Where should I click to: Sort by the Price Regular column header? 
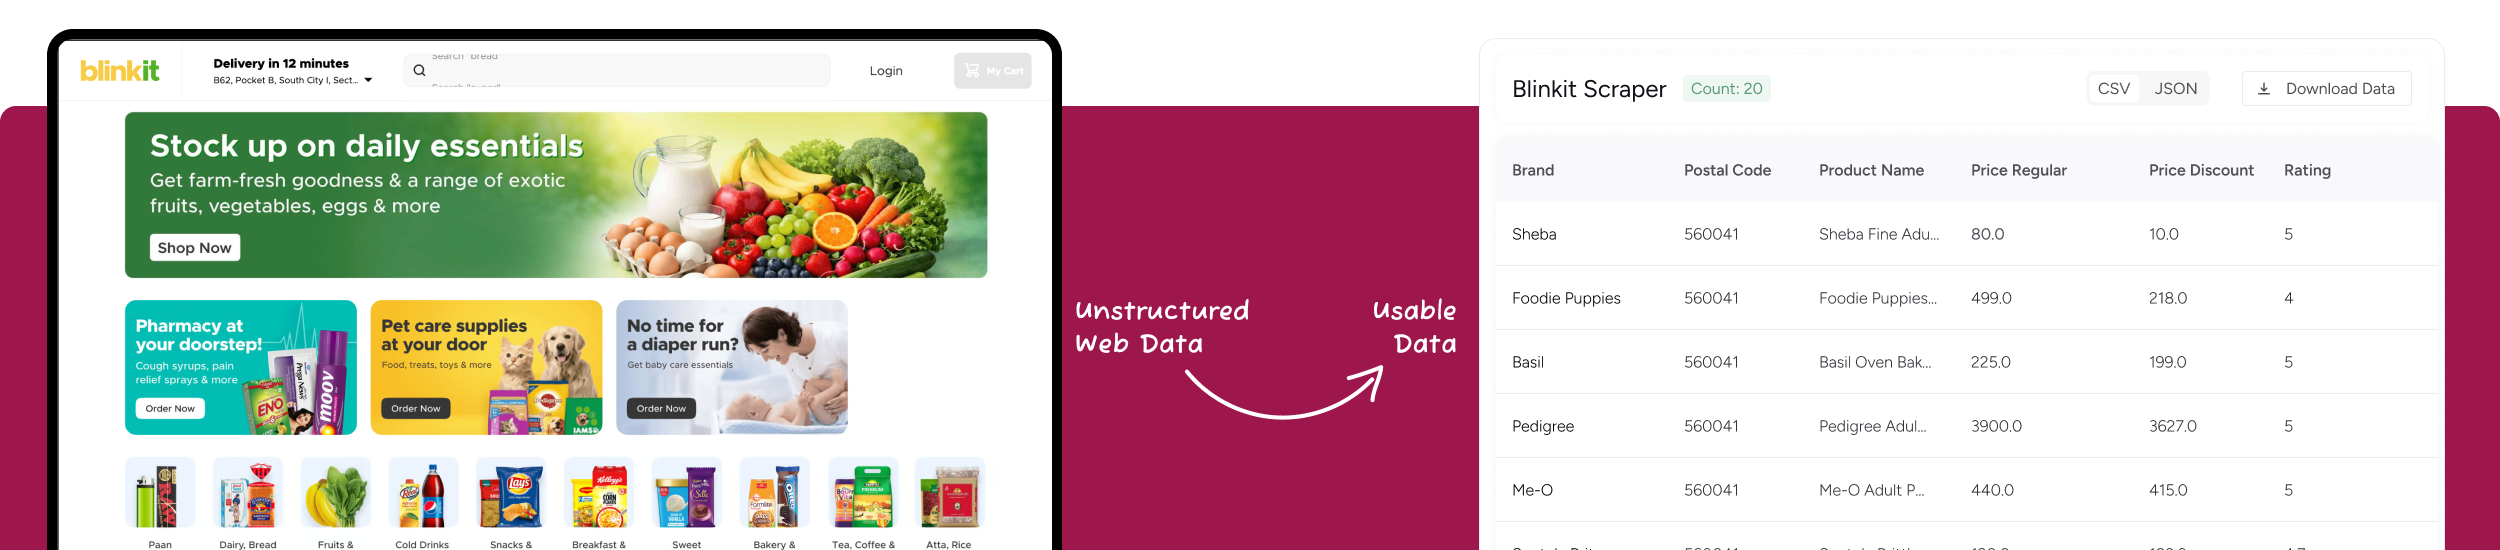pyautogui.click(x=2018, y=170)
